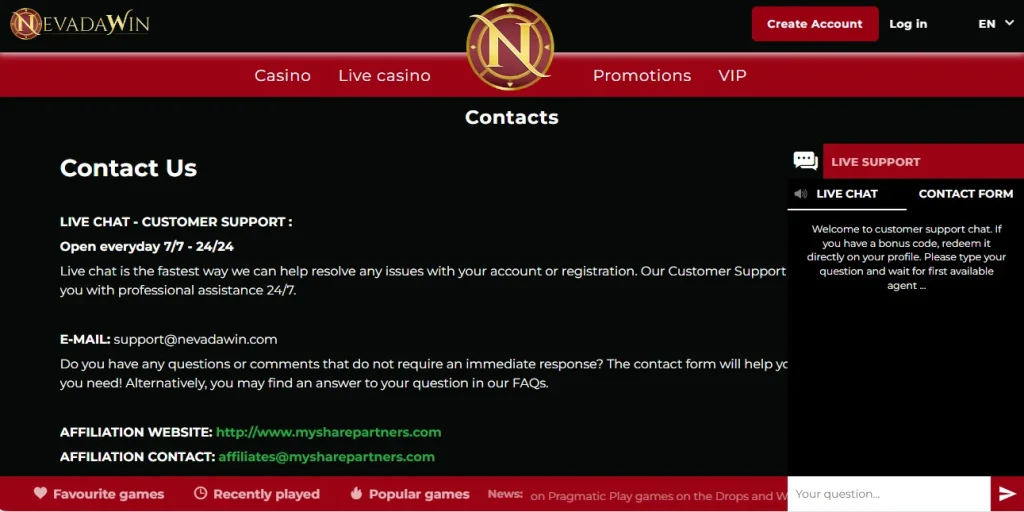Screen dimensions: 1024x512
Task: Select the Live Chat tab
Action: pos(847,194)
